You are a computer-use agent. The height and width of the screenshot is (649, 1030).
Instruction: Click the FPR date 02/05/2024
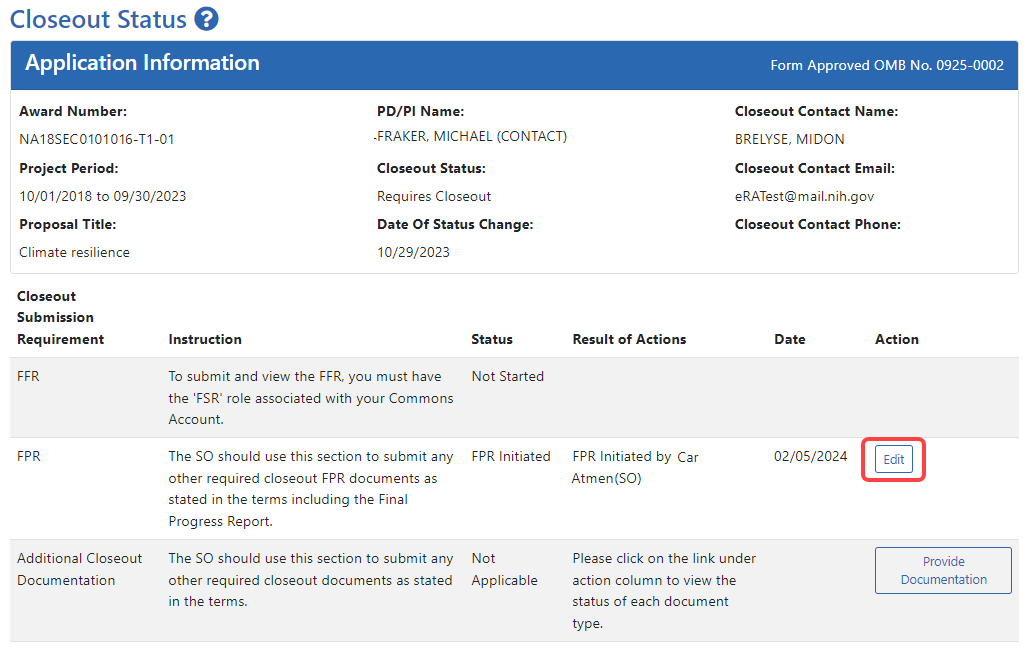810,456
